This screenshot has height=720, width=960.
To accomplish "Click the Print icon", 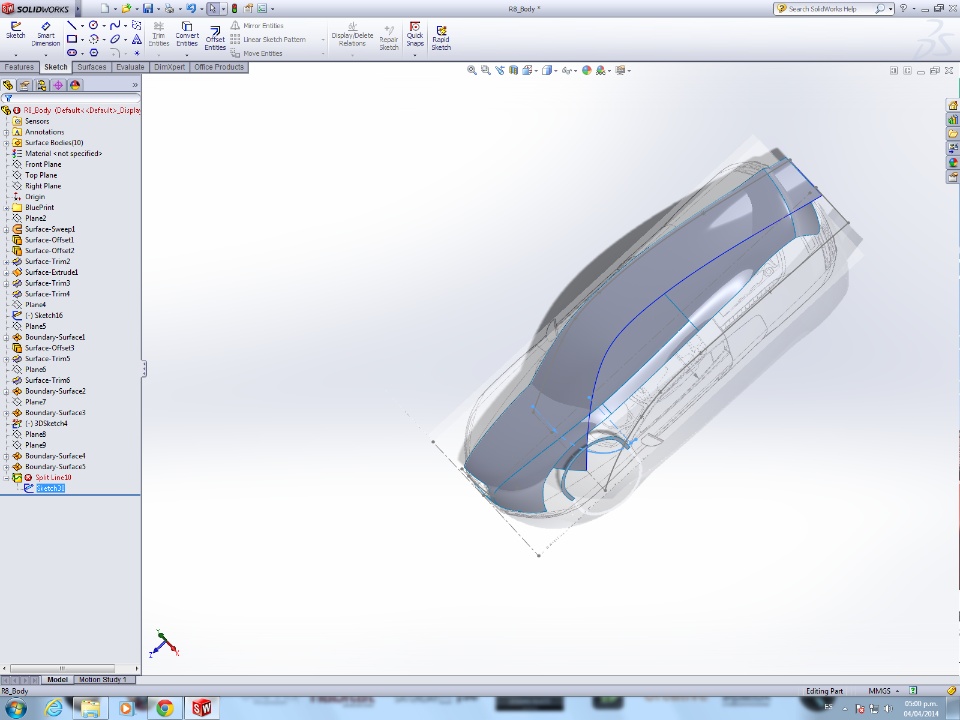I will point(169,9).
